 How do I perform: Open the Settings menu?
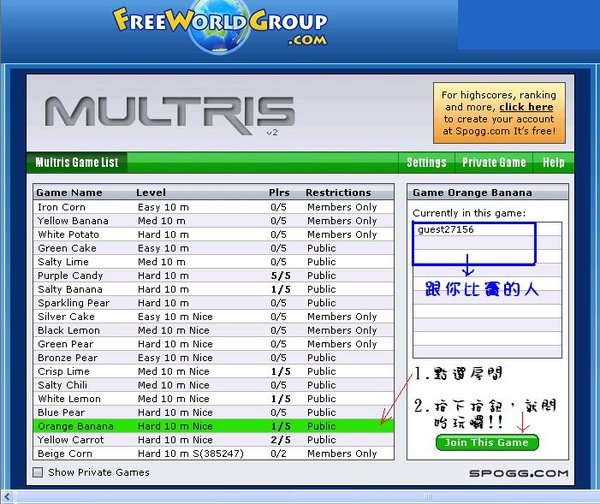tap(426, 163)
